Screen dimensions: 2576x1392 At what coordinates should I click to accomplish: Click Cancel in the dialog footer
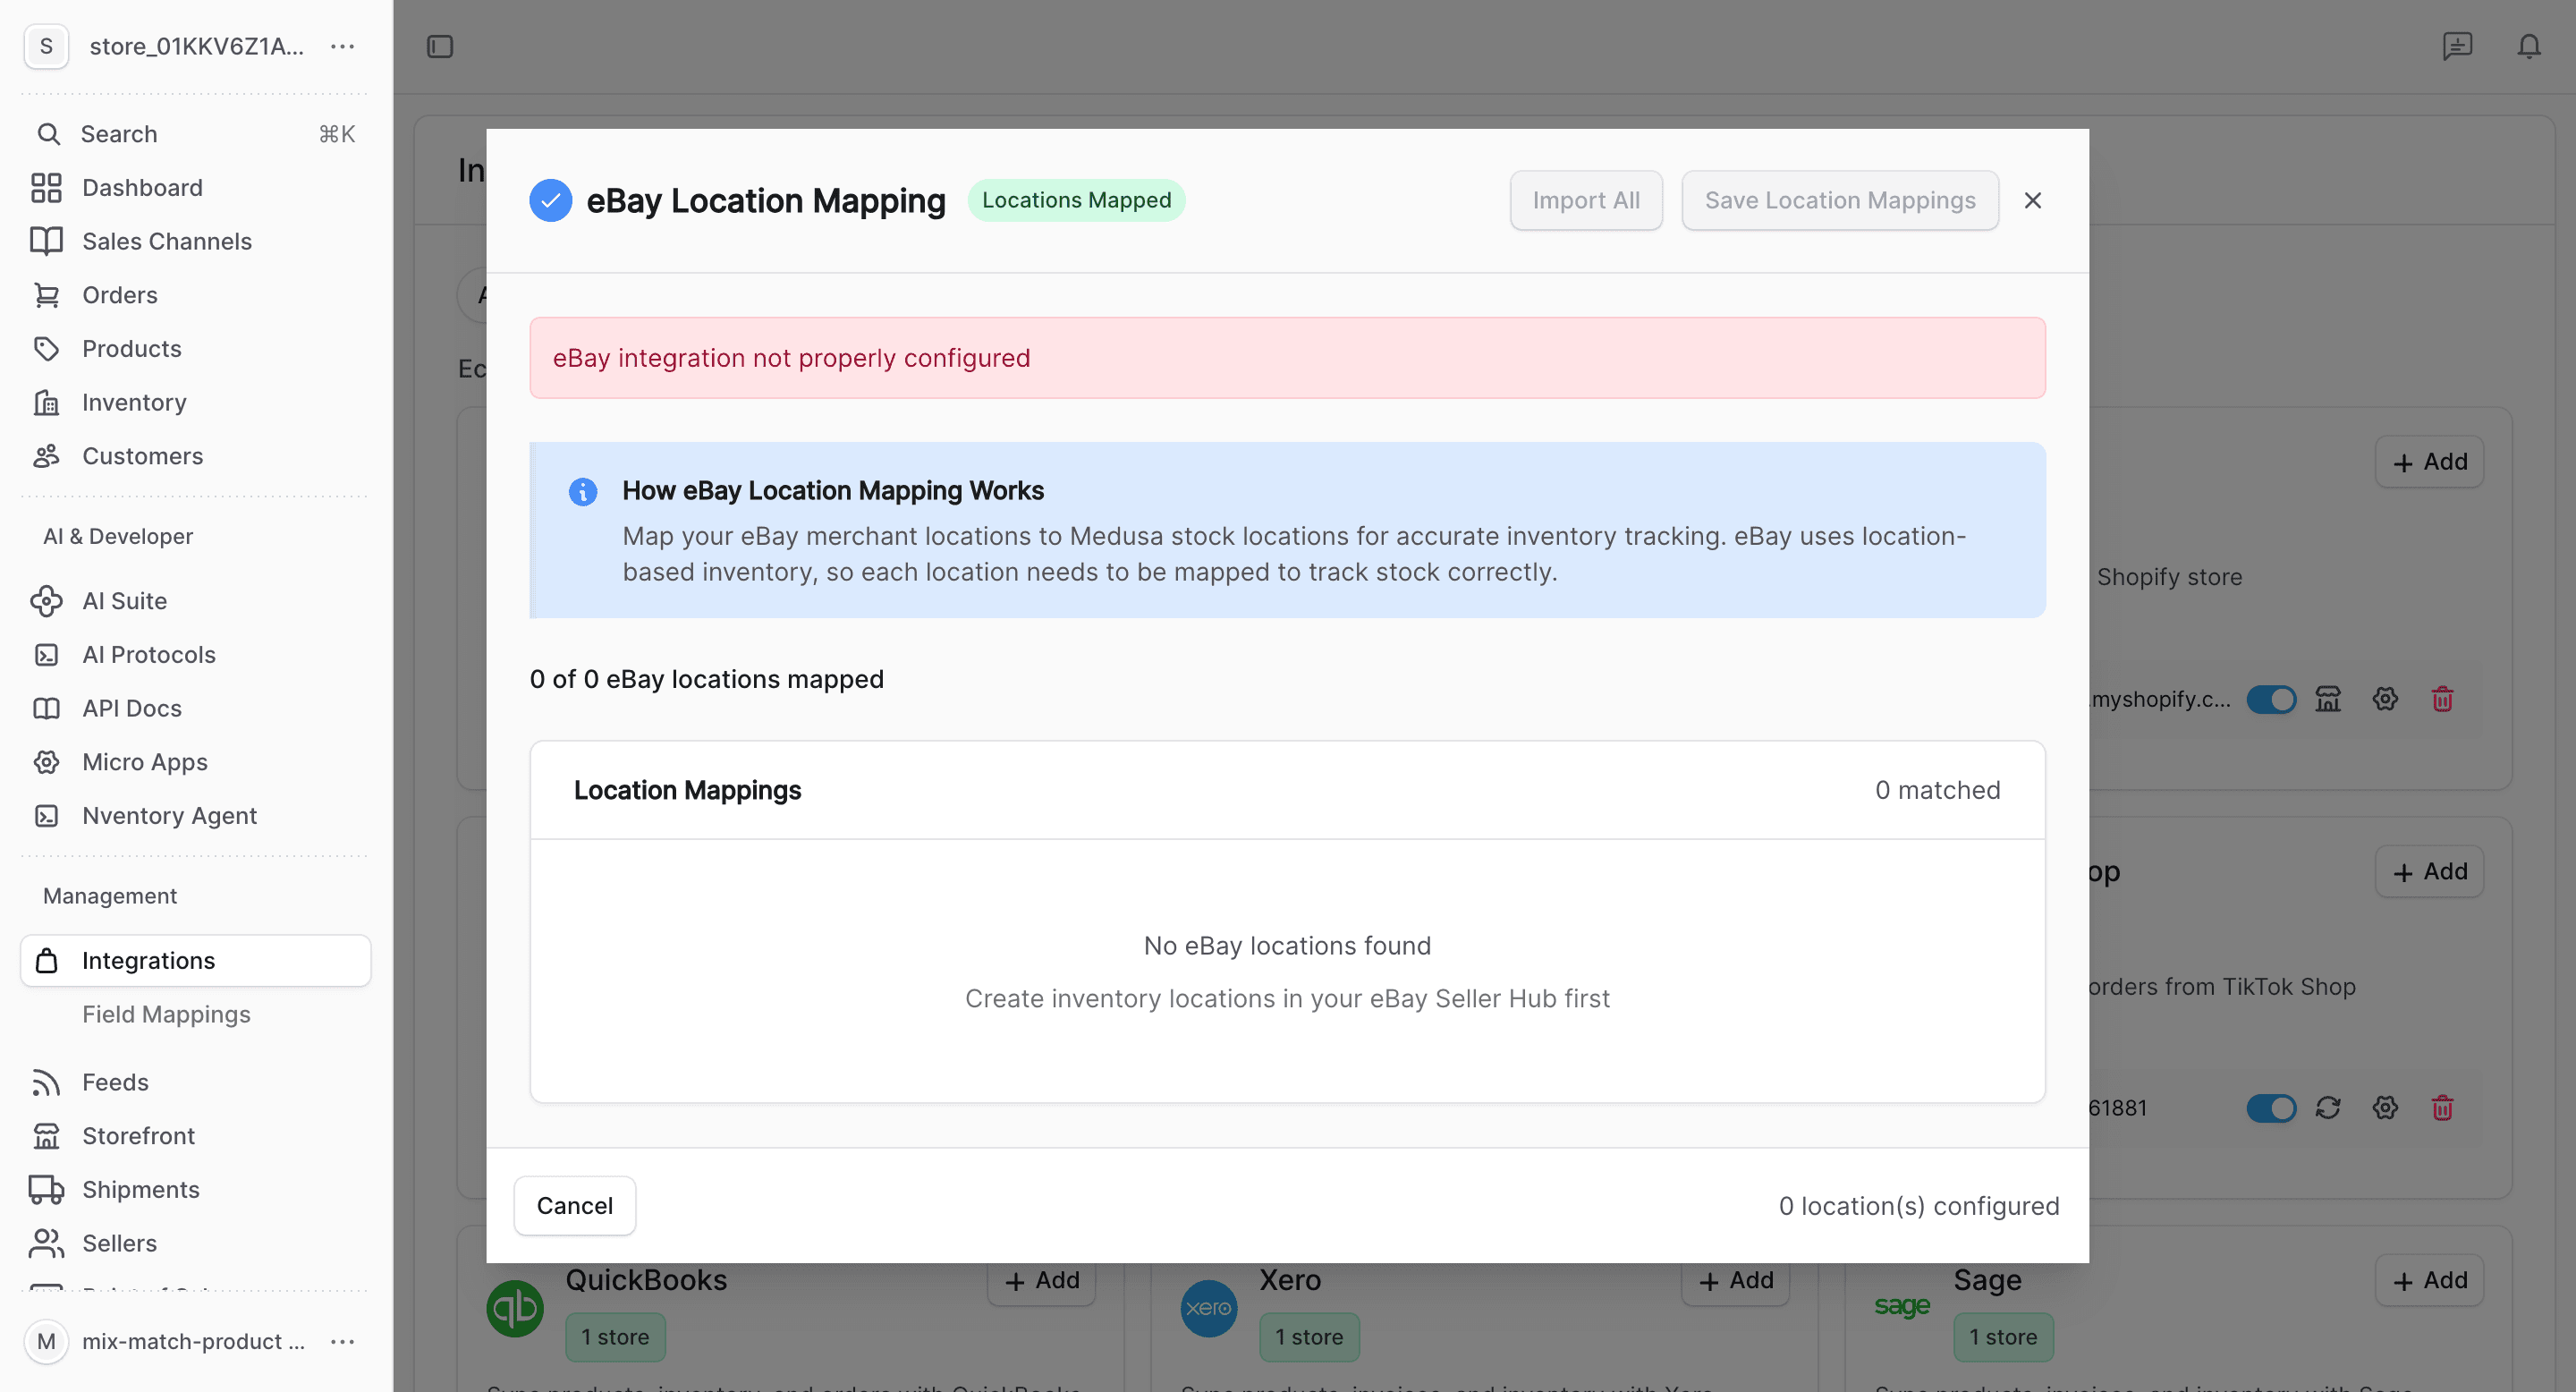click(575, 1206)
